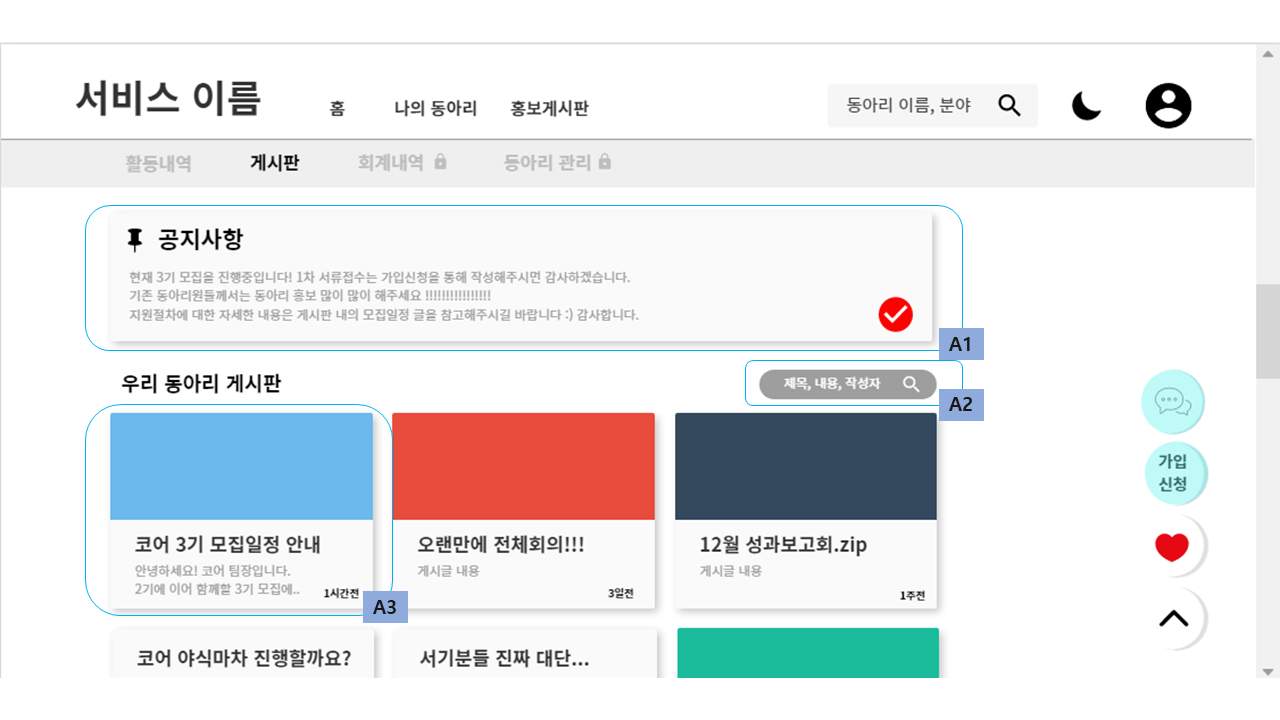This screenshot has width=1280, height=720.
Task: Click the dark navy post thumbnail
Action: point(806,466)
